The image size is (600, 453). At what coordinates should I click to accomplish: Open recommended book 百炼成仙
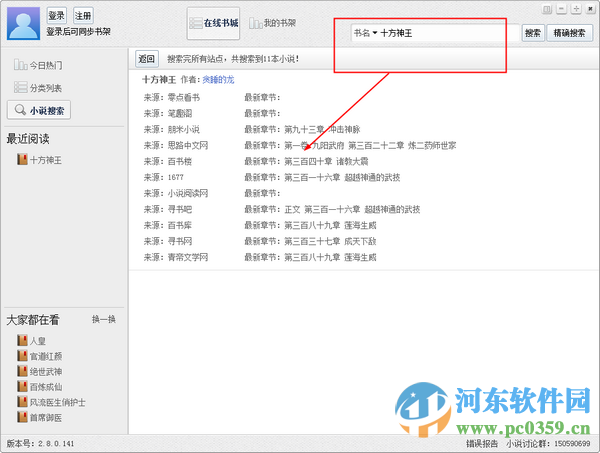click(x=39, y=386)
